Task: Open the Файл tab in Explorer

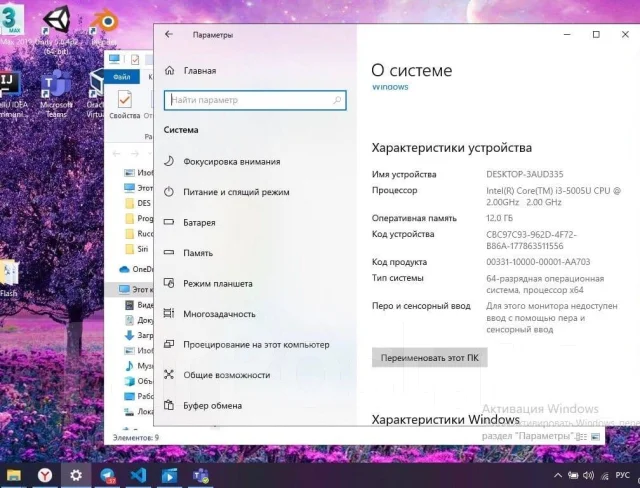Action: pos(122,77)
